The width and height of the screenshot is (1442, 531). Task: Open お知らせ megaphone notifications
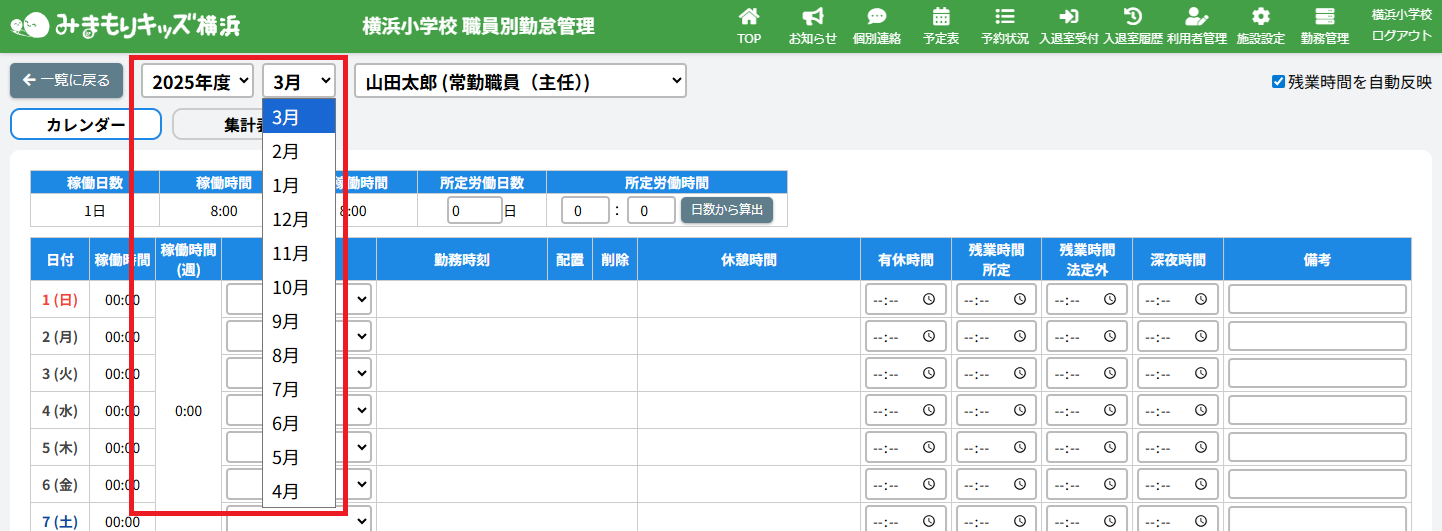tap(812, 17)
